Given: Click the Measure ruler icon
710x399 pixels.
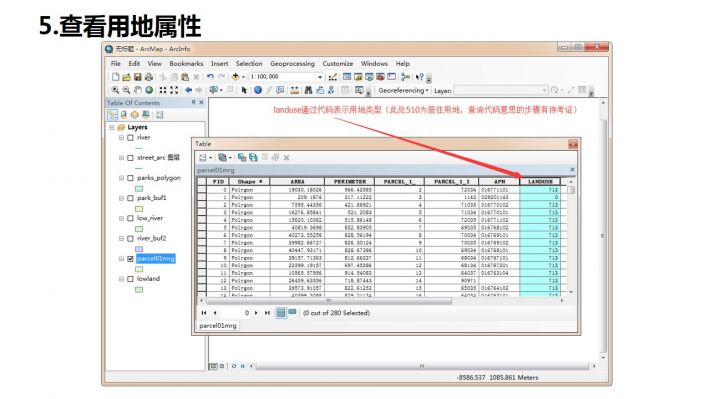Looking at the screenshot, I should 294,90.
